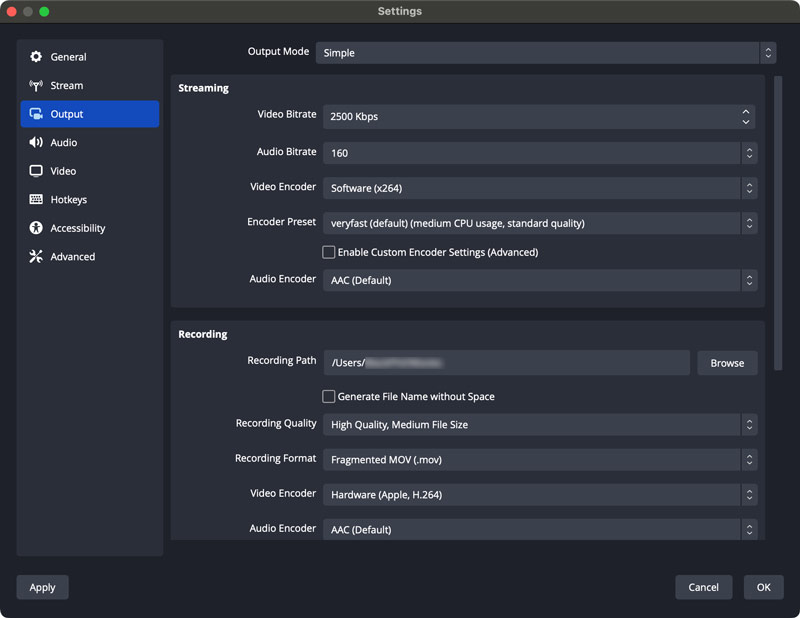The image size is (800, 618).
Task: Open the Hotkeys settings page
Action: coord(90,200)
